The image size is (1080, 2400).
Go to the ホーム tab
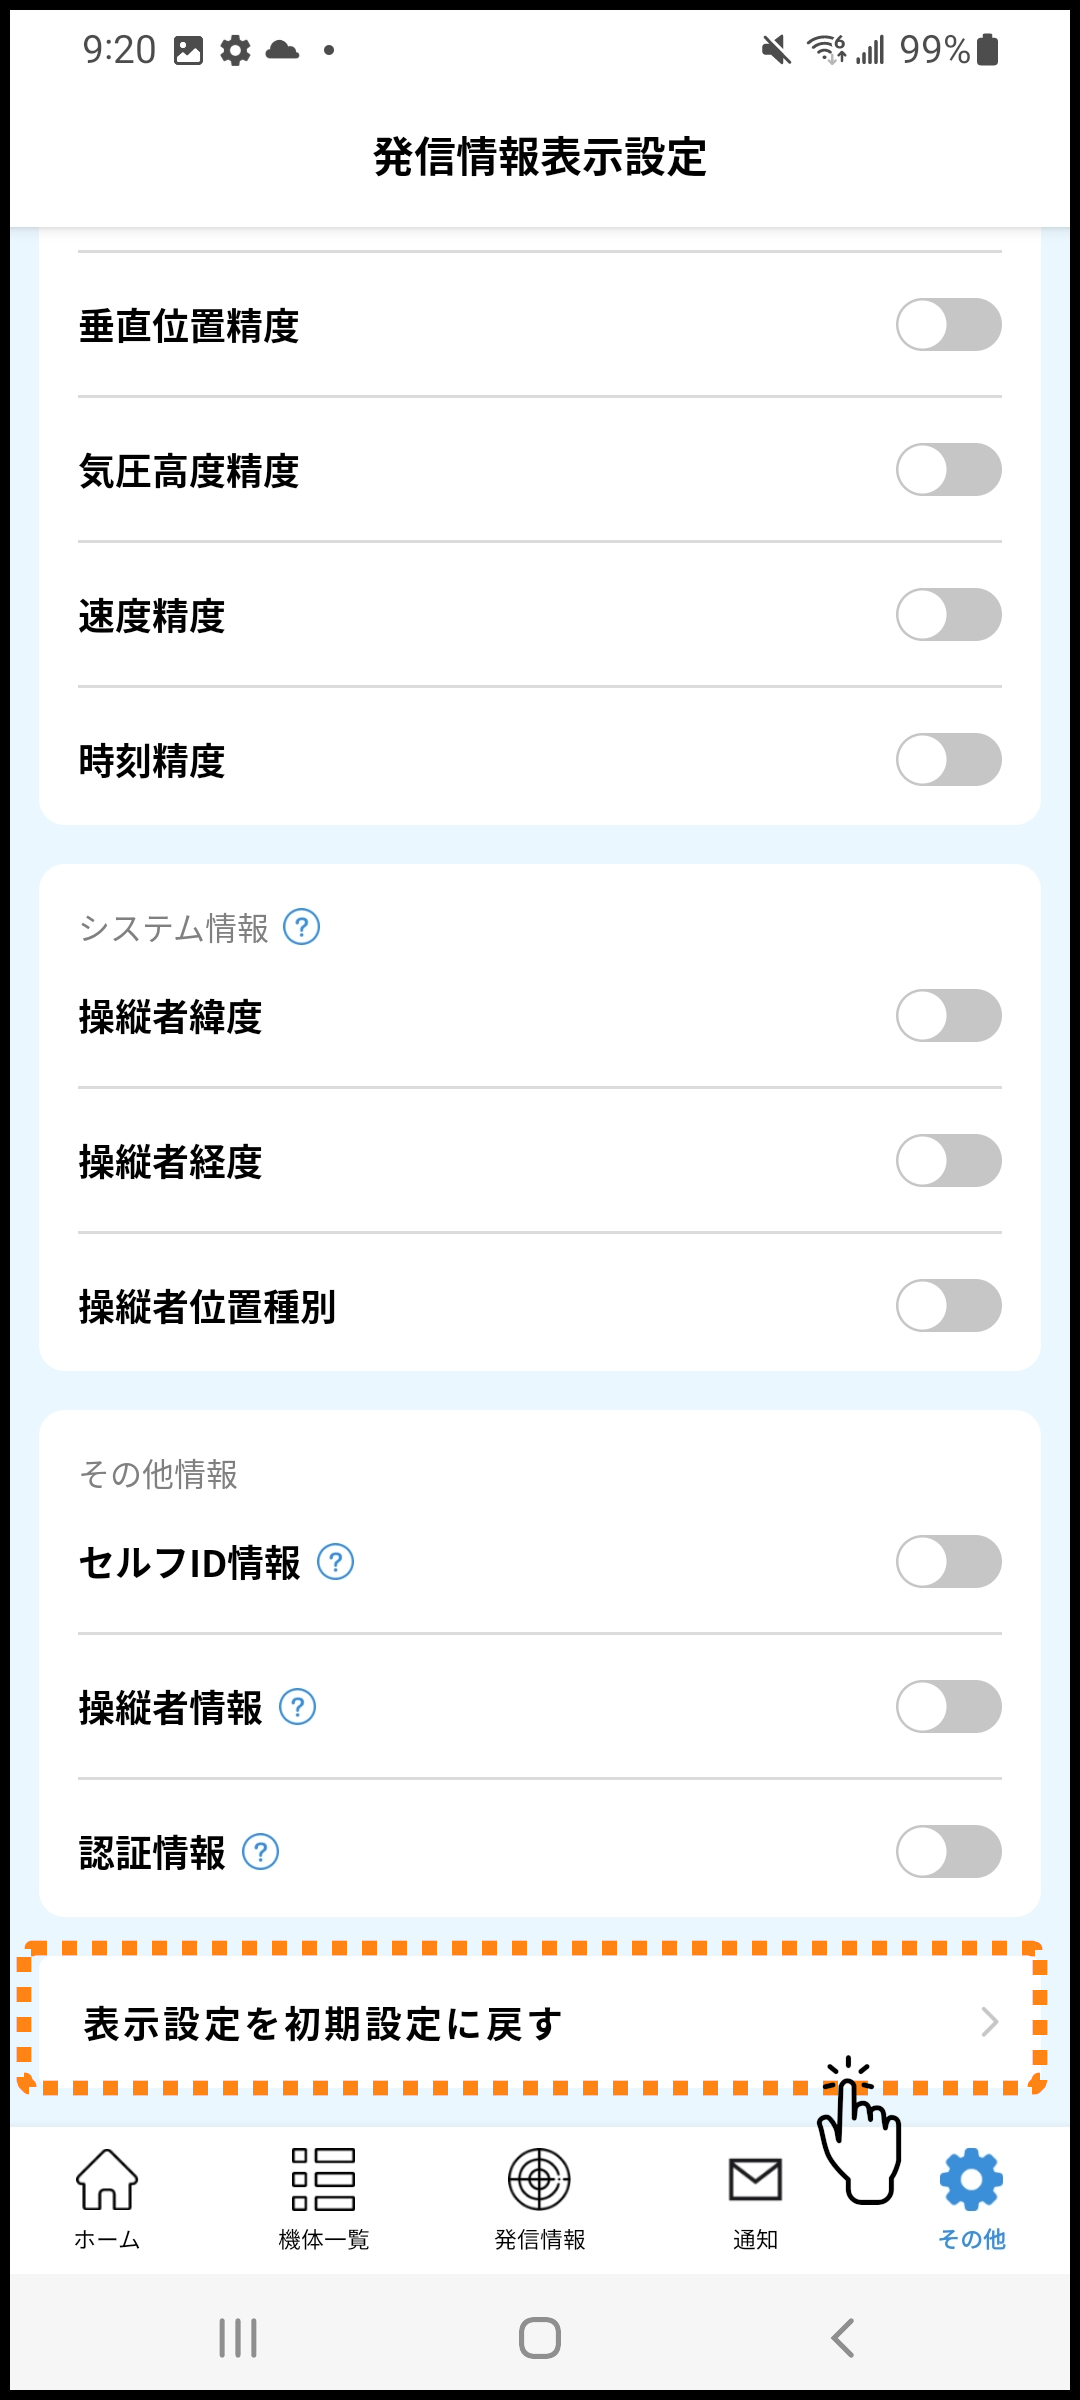107,2197
